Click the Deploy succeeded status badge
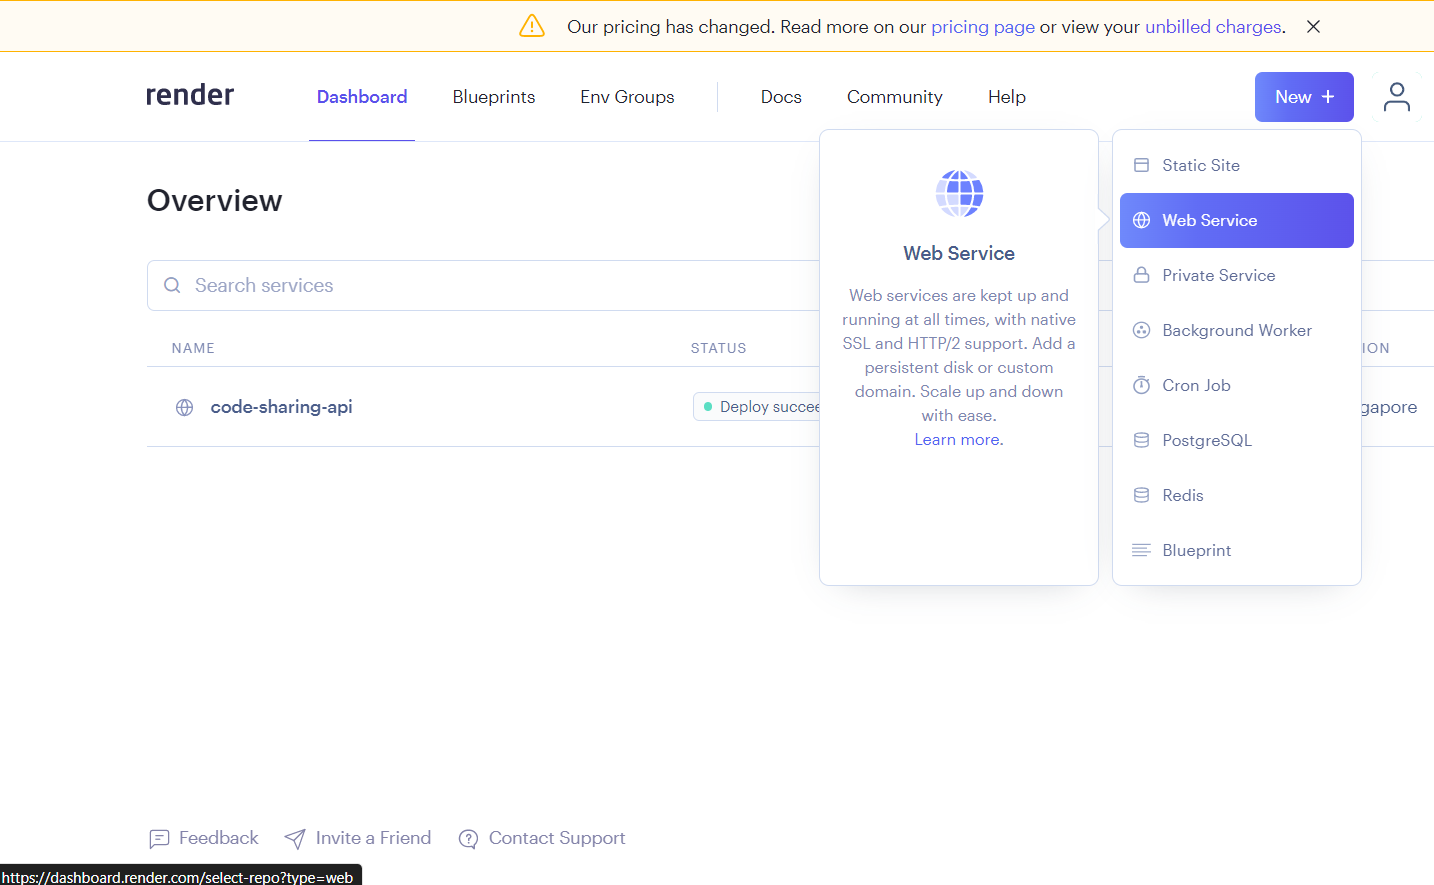 click(x=757, y=407)
